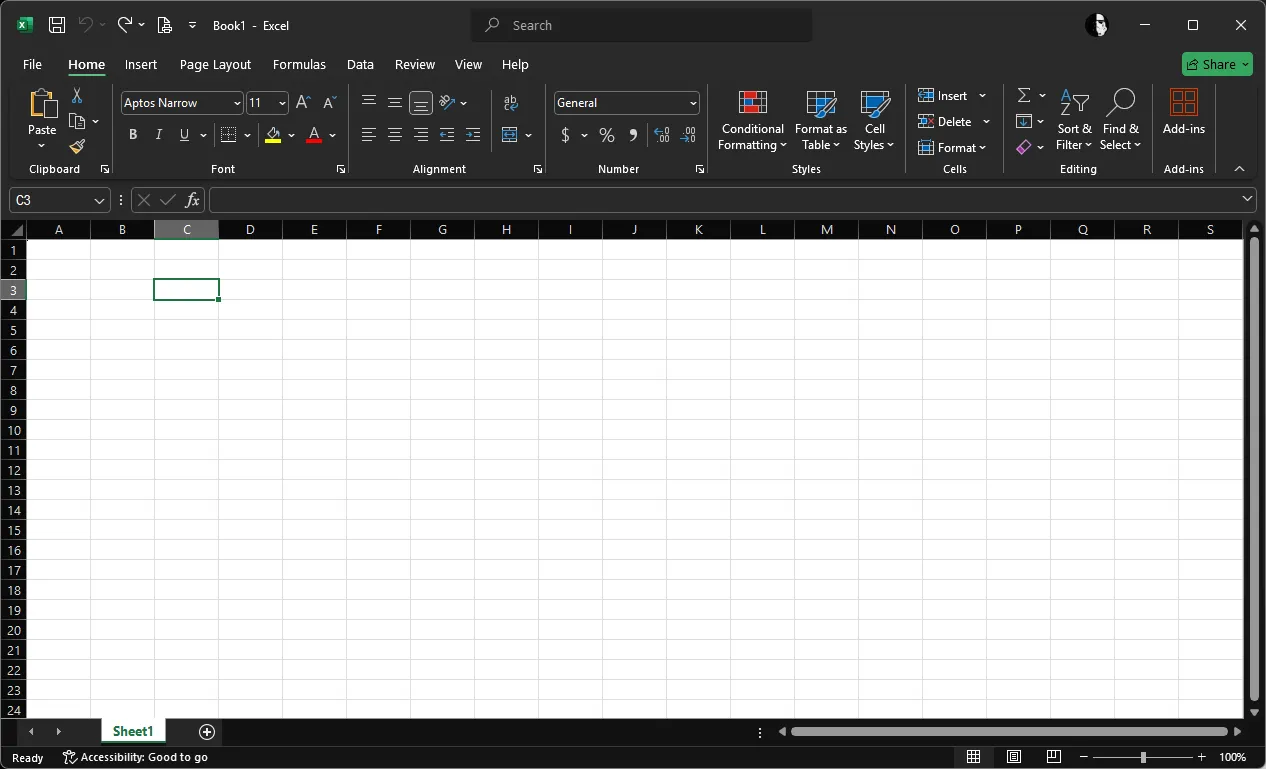Collapse the ribbon with the chevron

coord(1240,169)
